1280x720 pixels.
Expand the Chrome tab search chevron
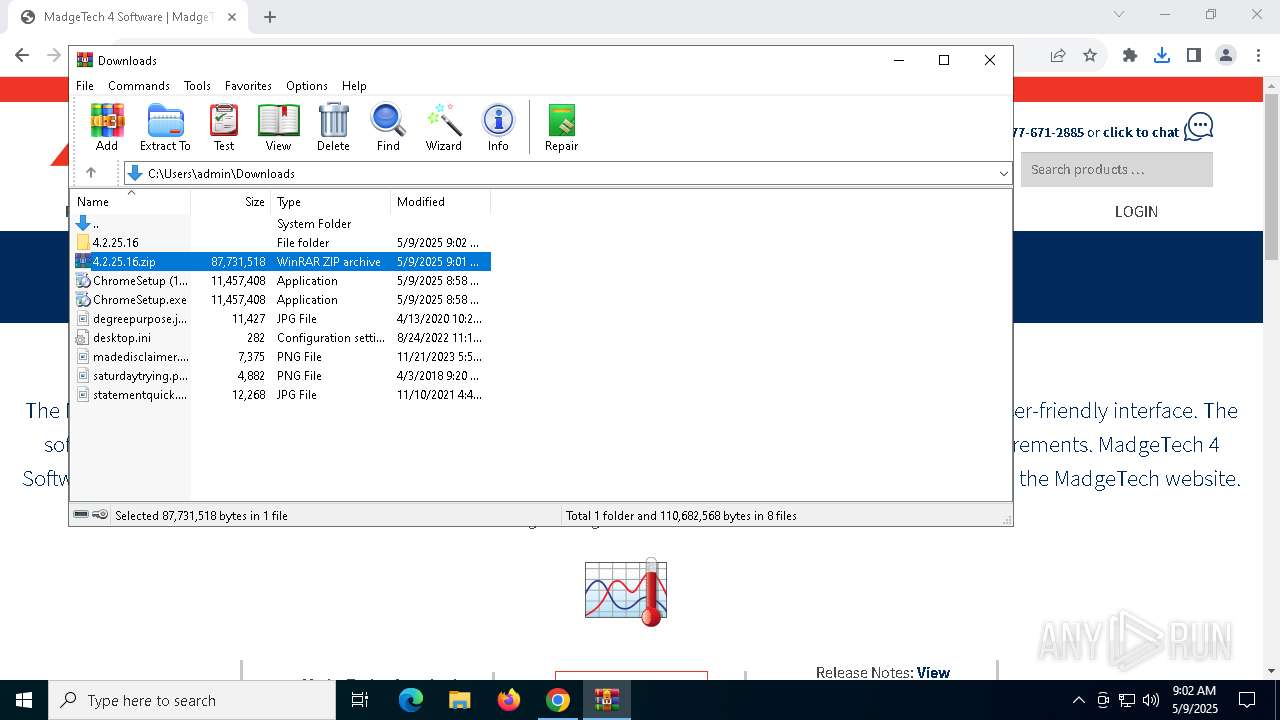1119,14
